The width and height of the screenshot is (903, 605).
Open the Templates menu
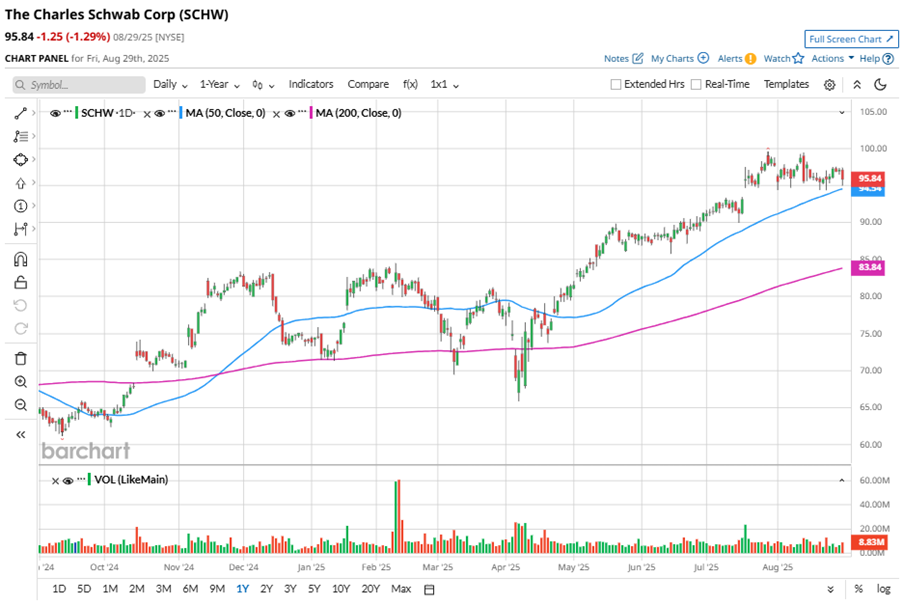(786, 84)
